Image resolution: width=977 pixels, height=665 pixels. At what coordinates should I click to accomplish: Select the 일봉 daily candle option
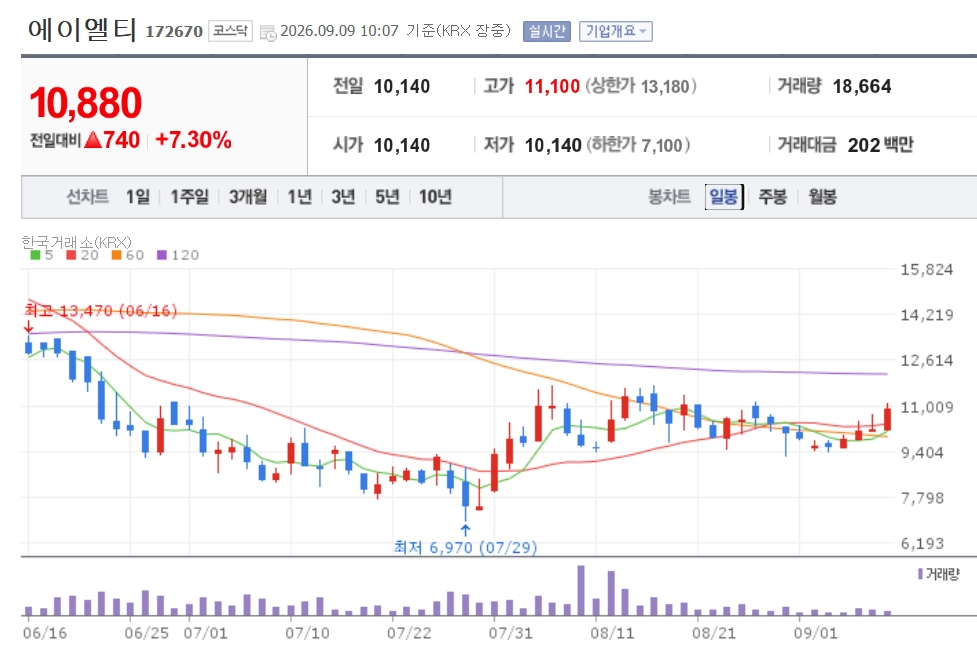click(724, 198)
